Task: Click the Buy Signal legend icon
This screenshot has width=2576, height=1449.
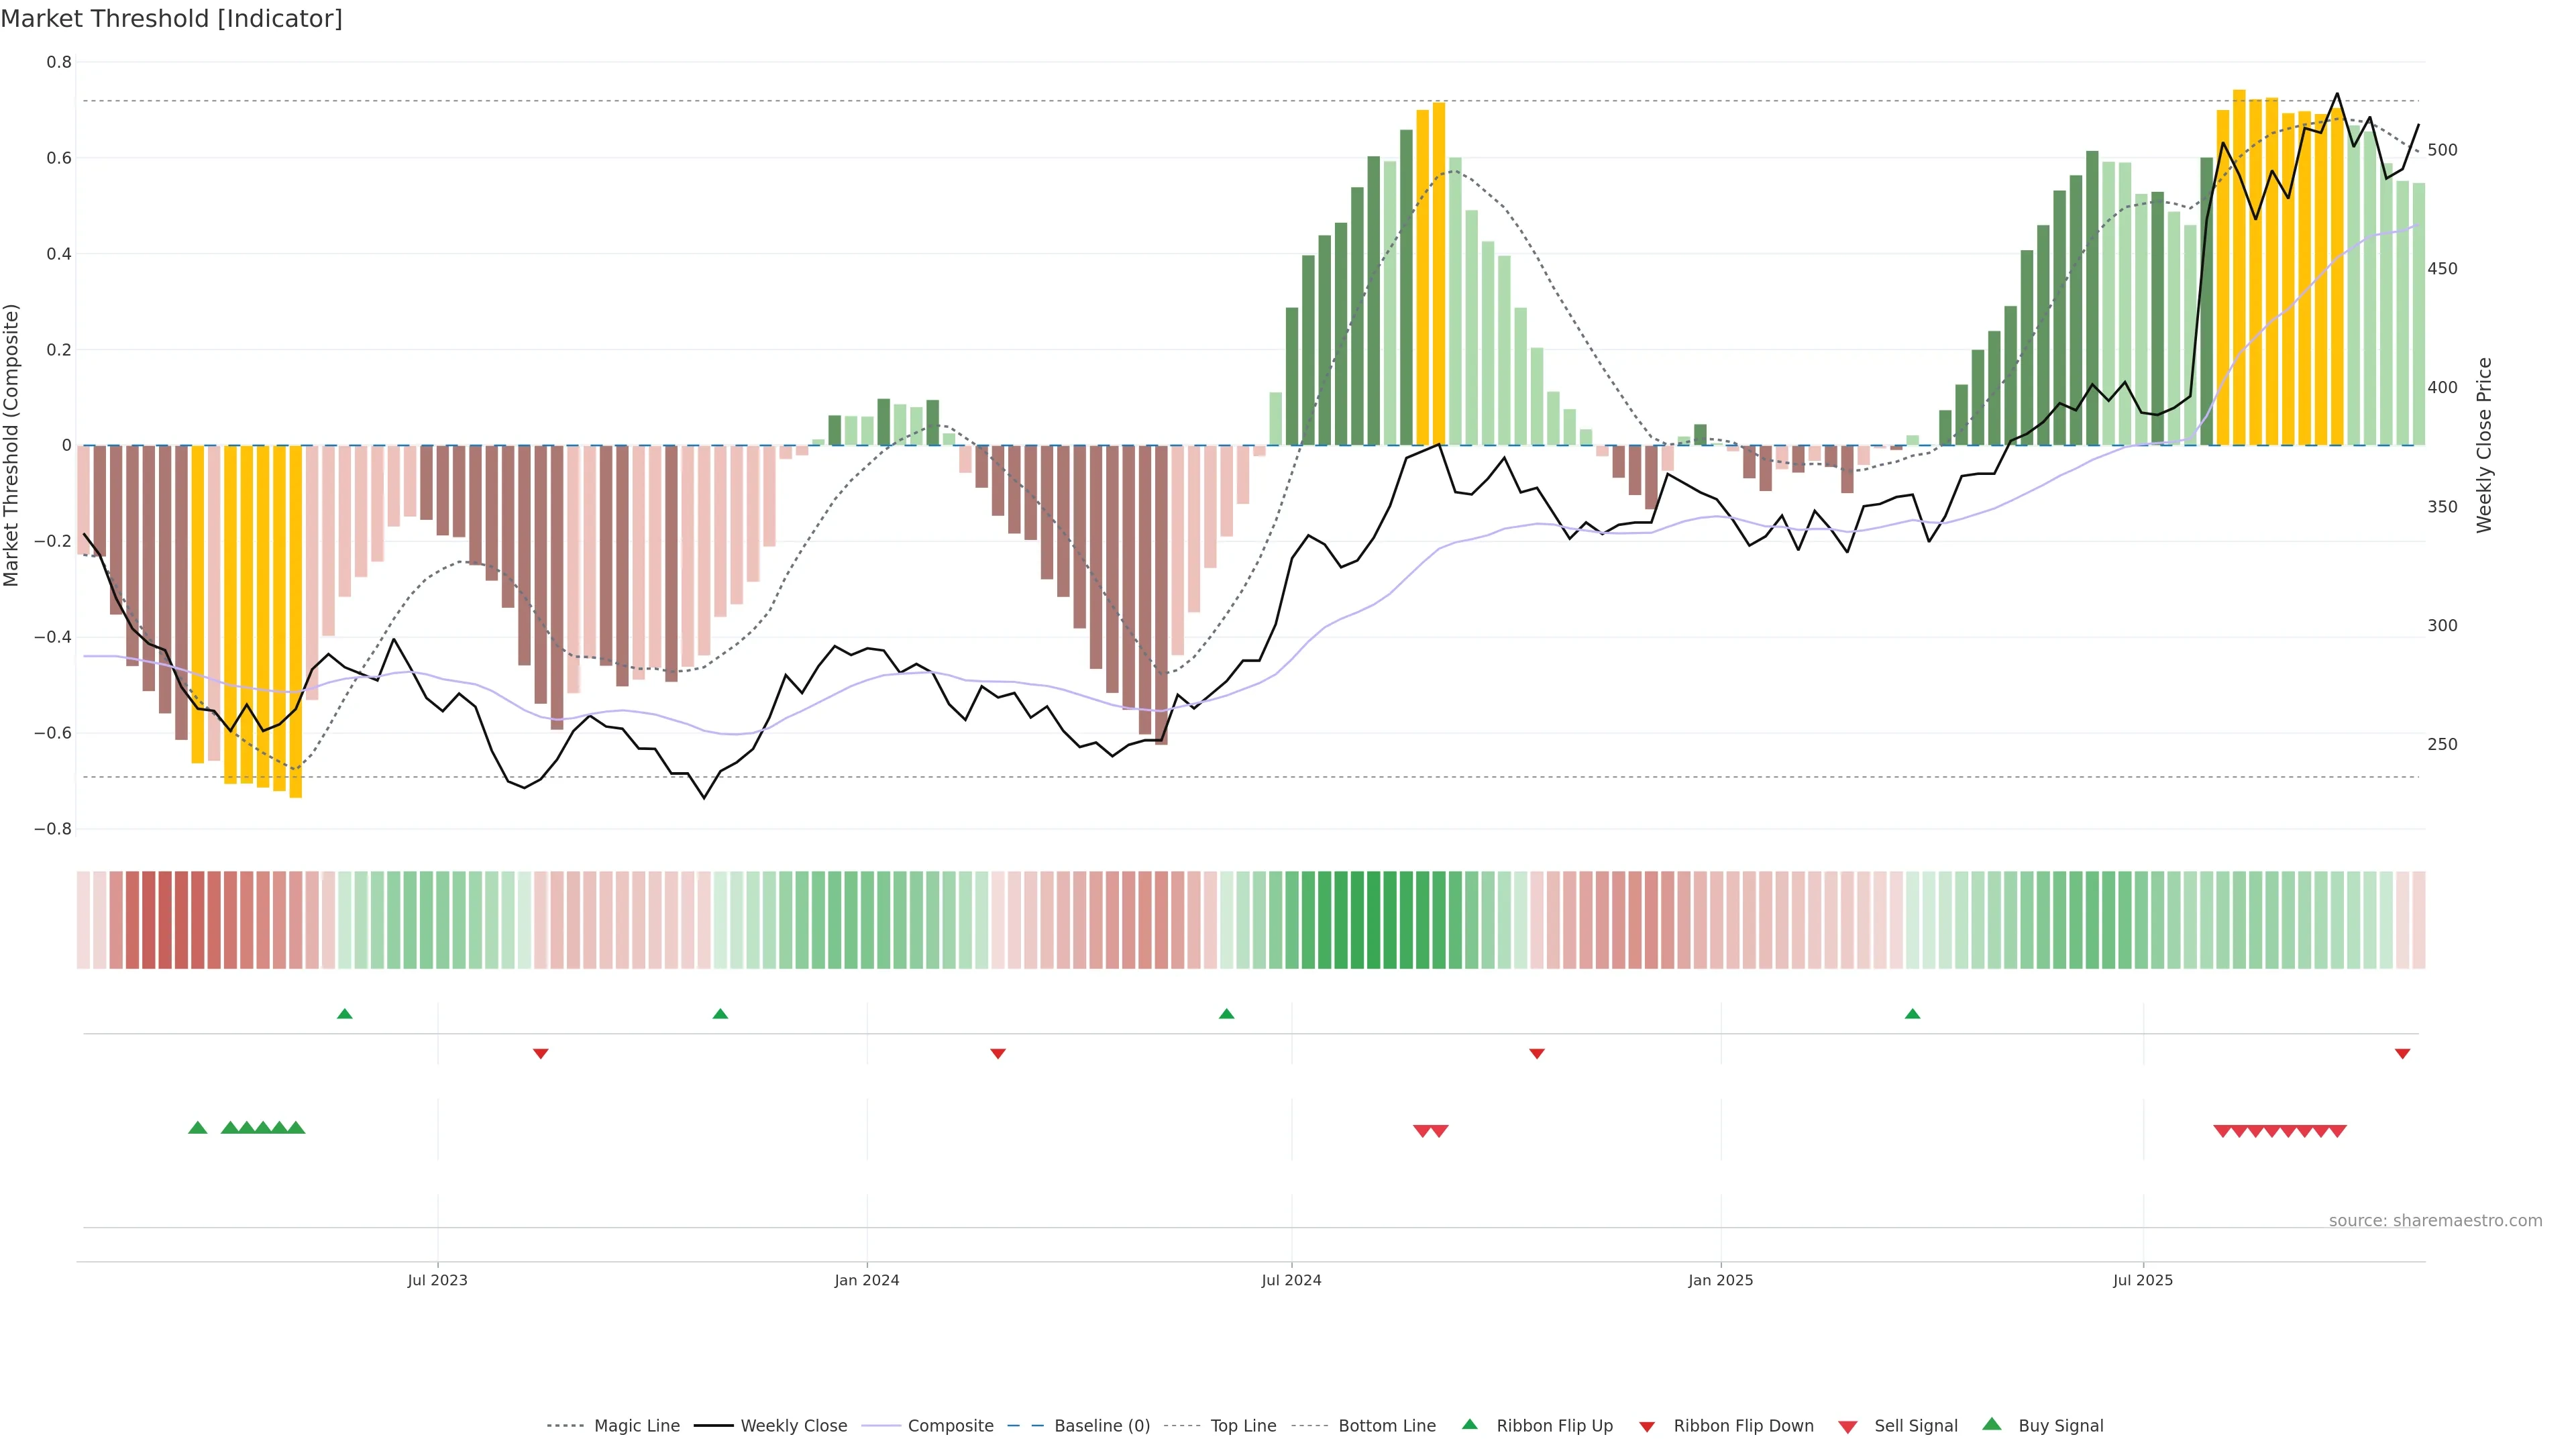Action: [1992, 1424]
